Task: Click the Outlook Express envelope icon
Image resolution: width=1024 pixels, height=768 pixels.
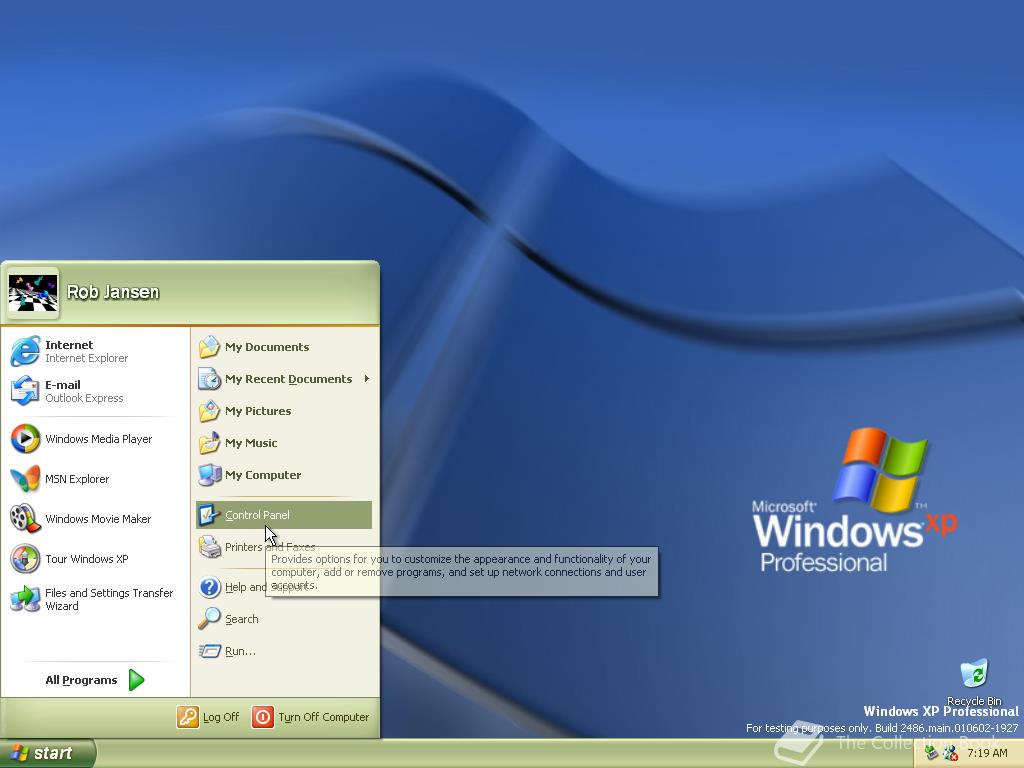Action: point(25,391)
